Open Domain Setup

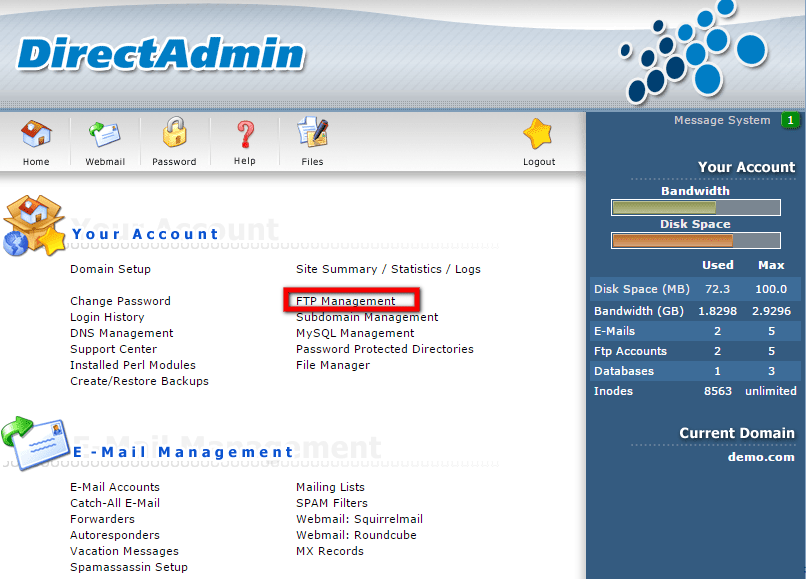point(110,269)
